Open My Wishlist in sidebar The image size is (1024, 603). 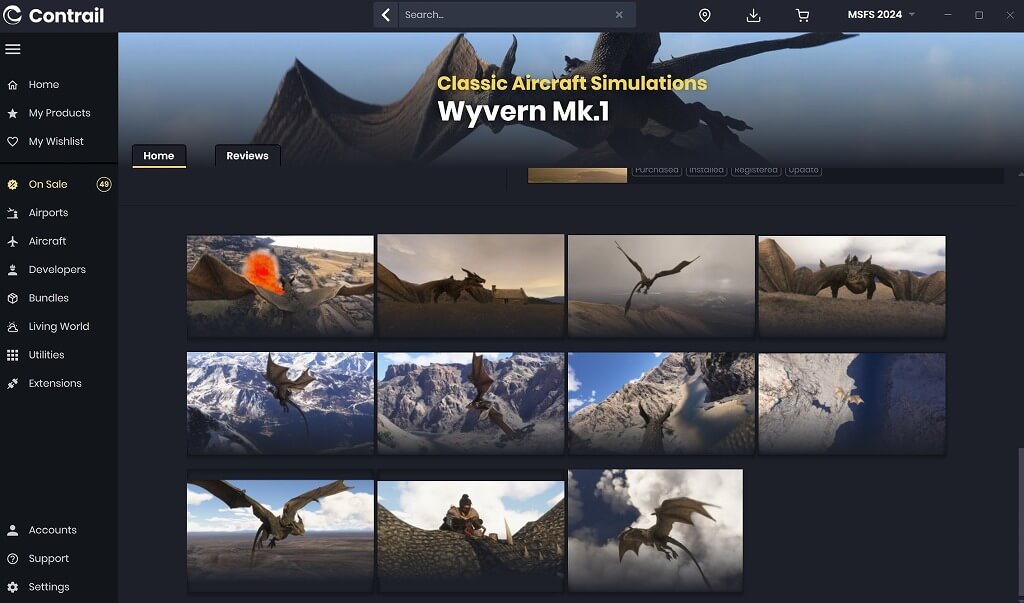56,142
